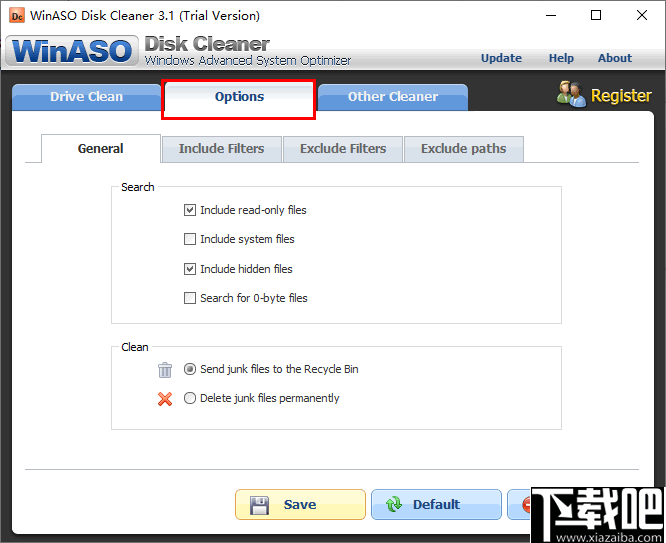Click the Register link text

tap(621, 96)
